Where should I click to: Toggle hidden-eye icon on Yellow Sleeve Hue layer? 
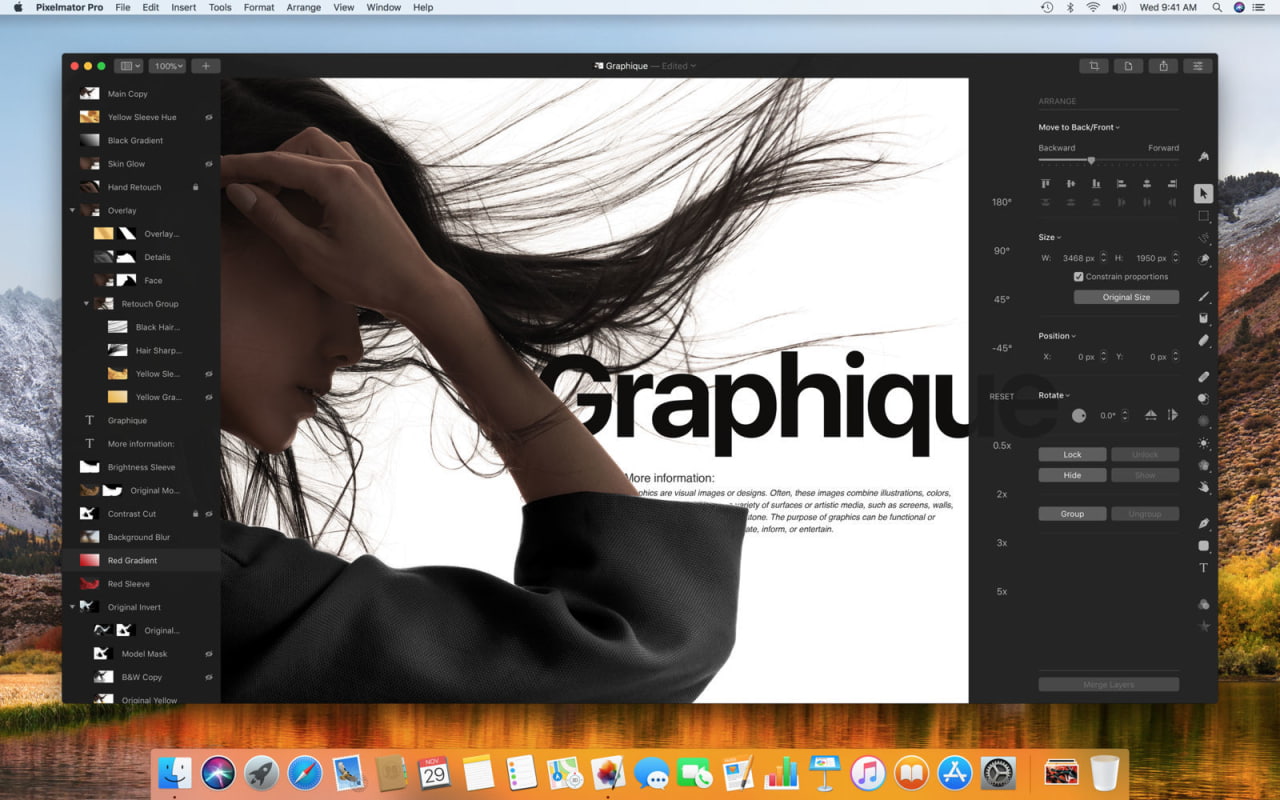[209, 118]
